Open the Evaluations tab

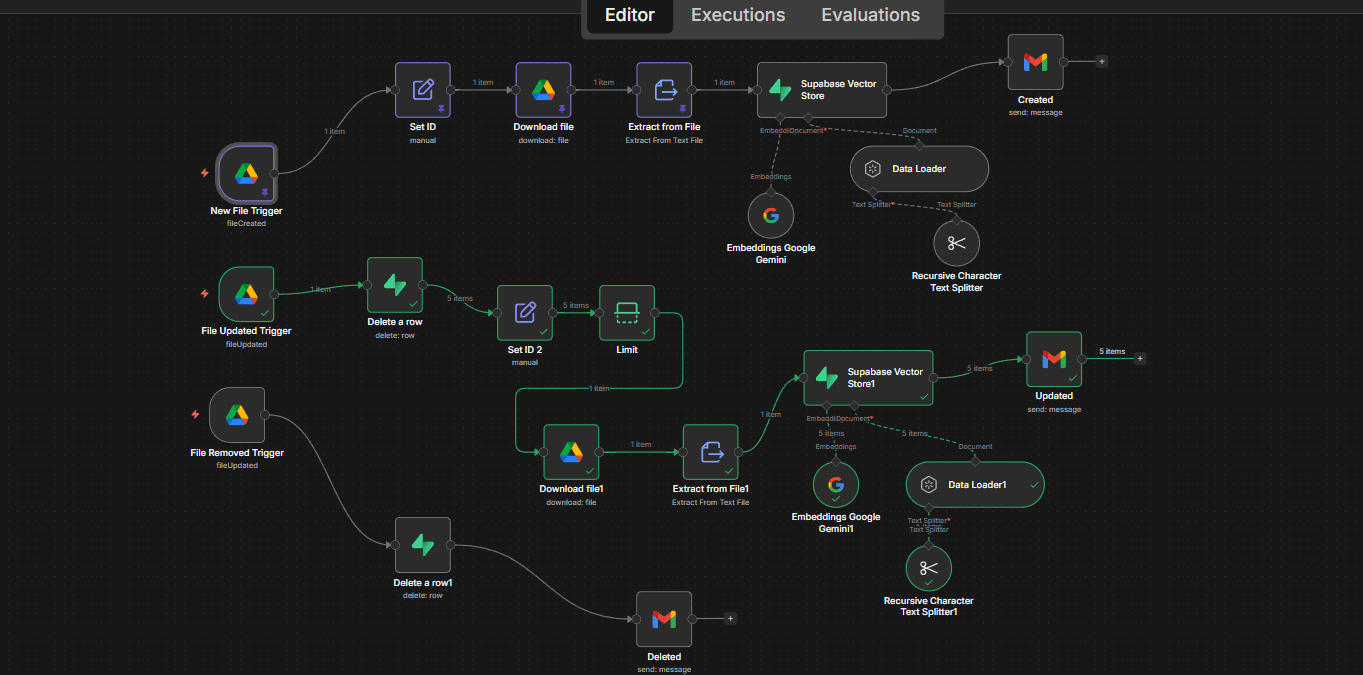click(x=870, y=15)
